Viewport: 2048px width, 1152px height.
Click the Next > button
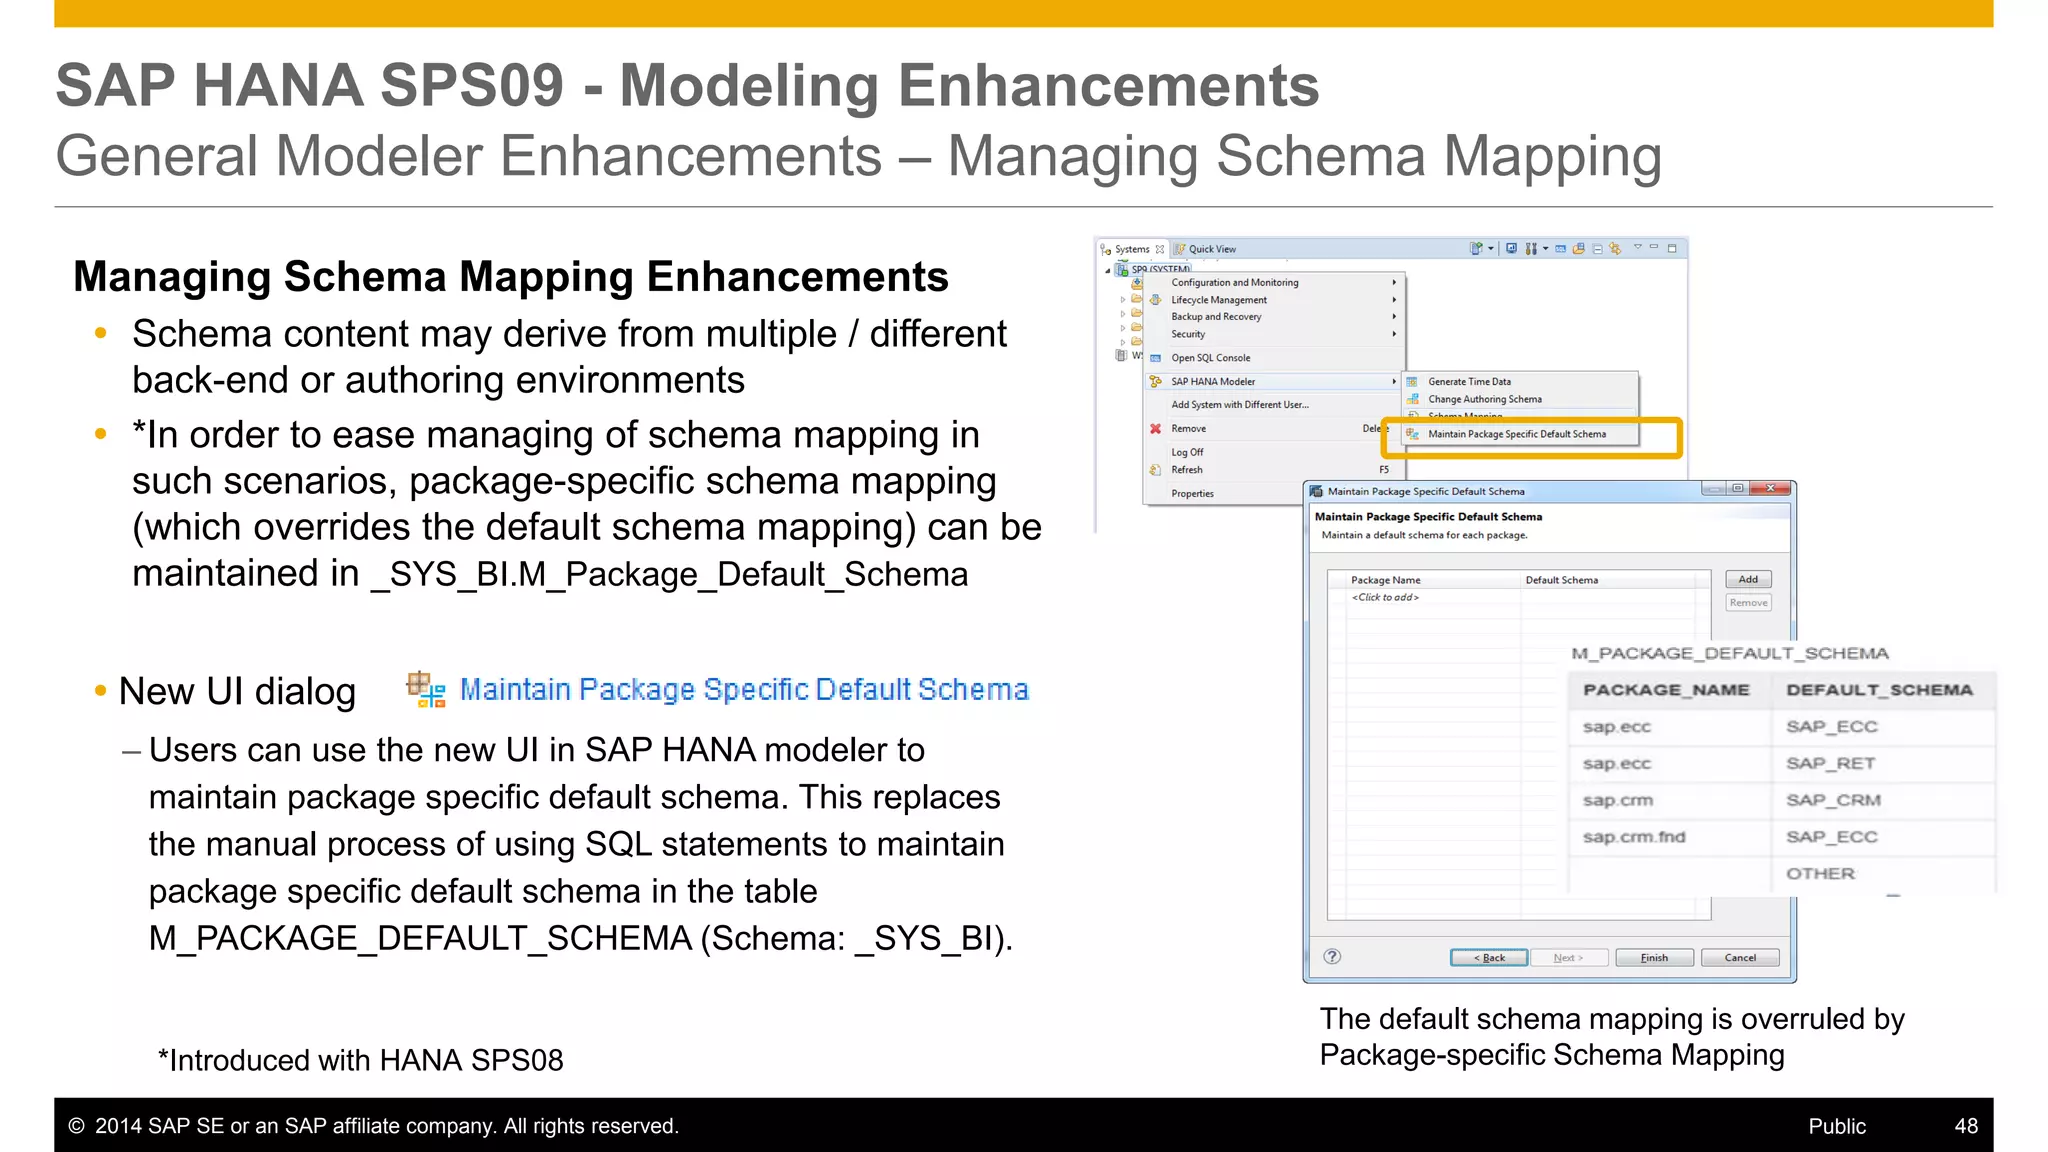[1568, 957]
